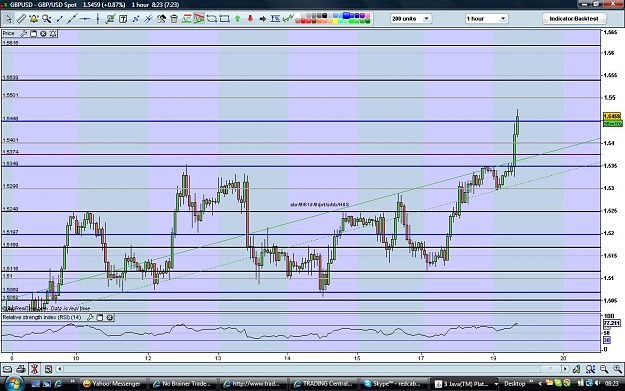Open the Windows Start orb

pos(14,383)
